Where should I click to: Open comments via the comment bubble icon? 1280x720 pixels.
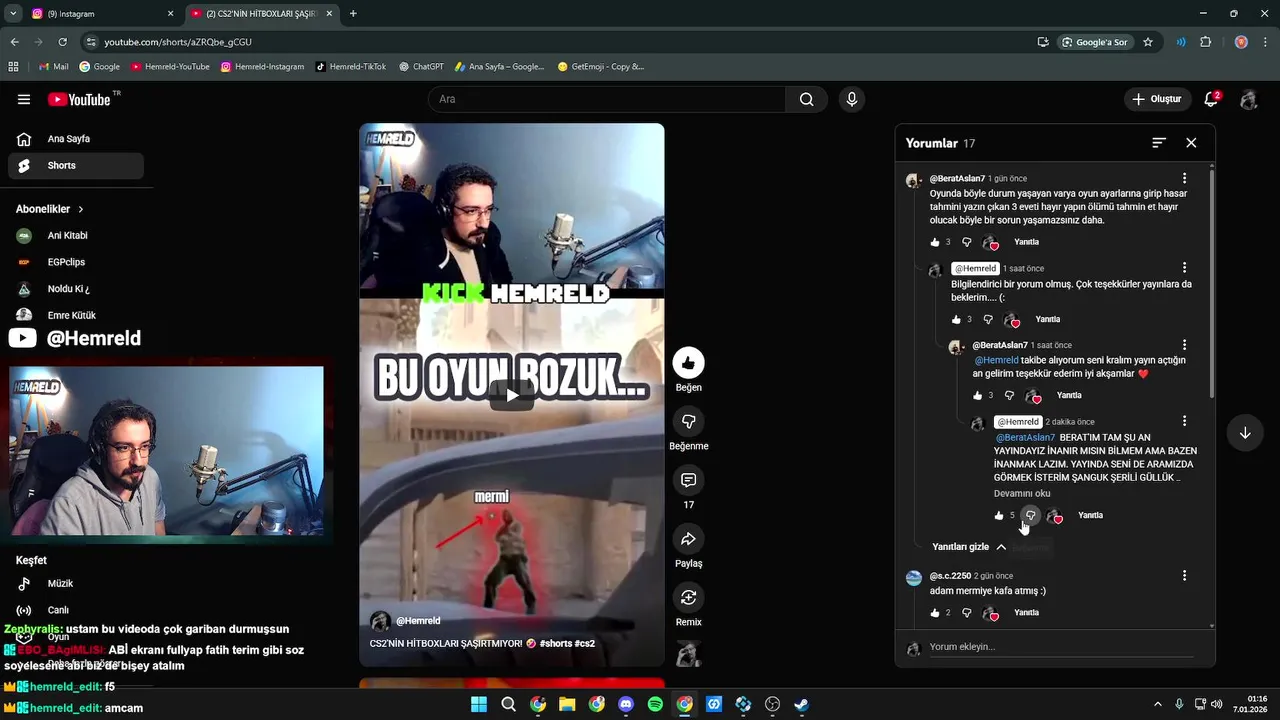pos(688,480)
